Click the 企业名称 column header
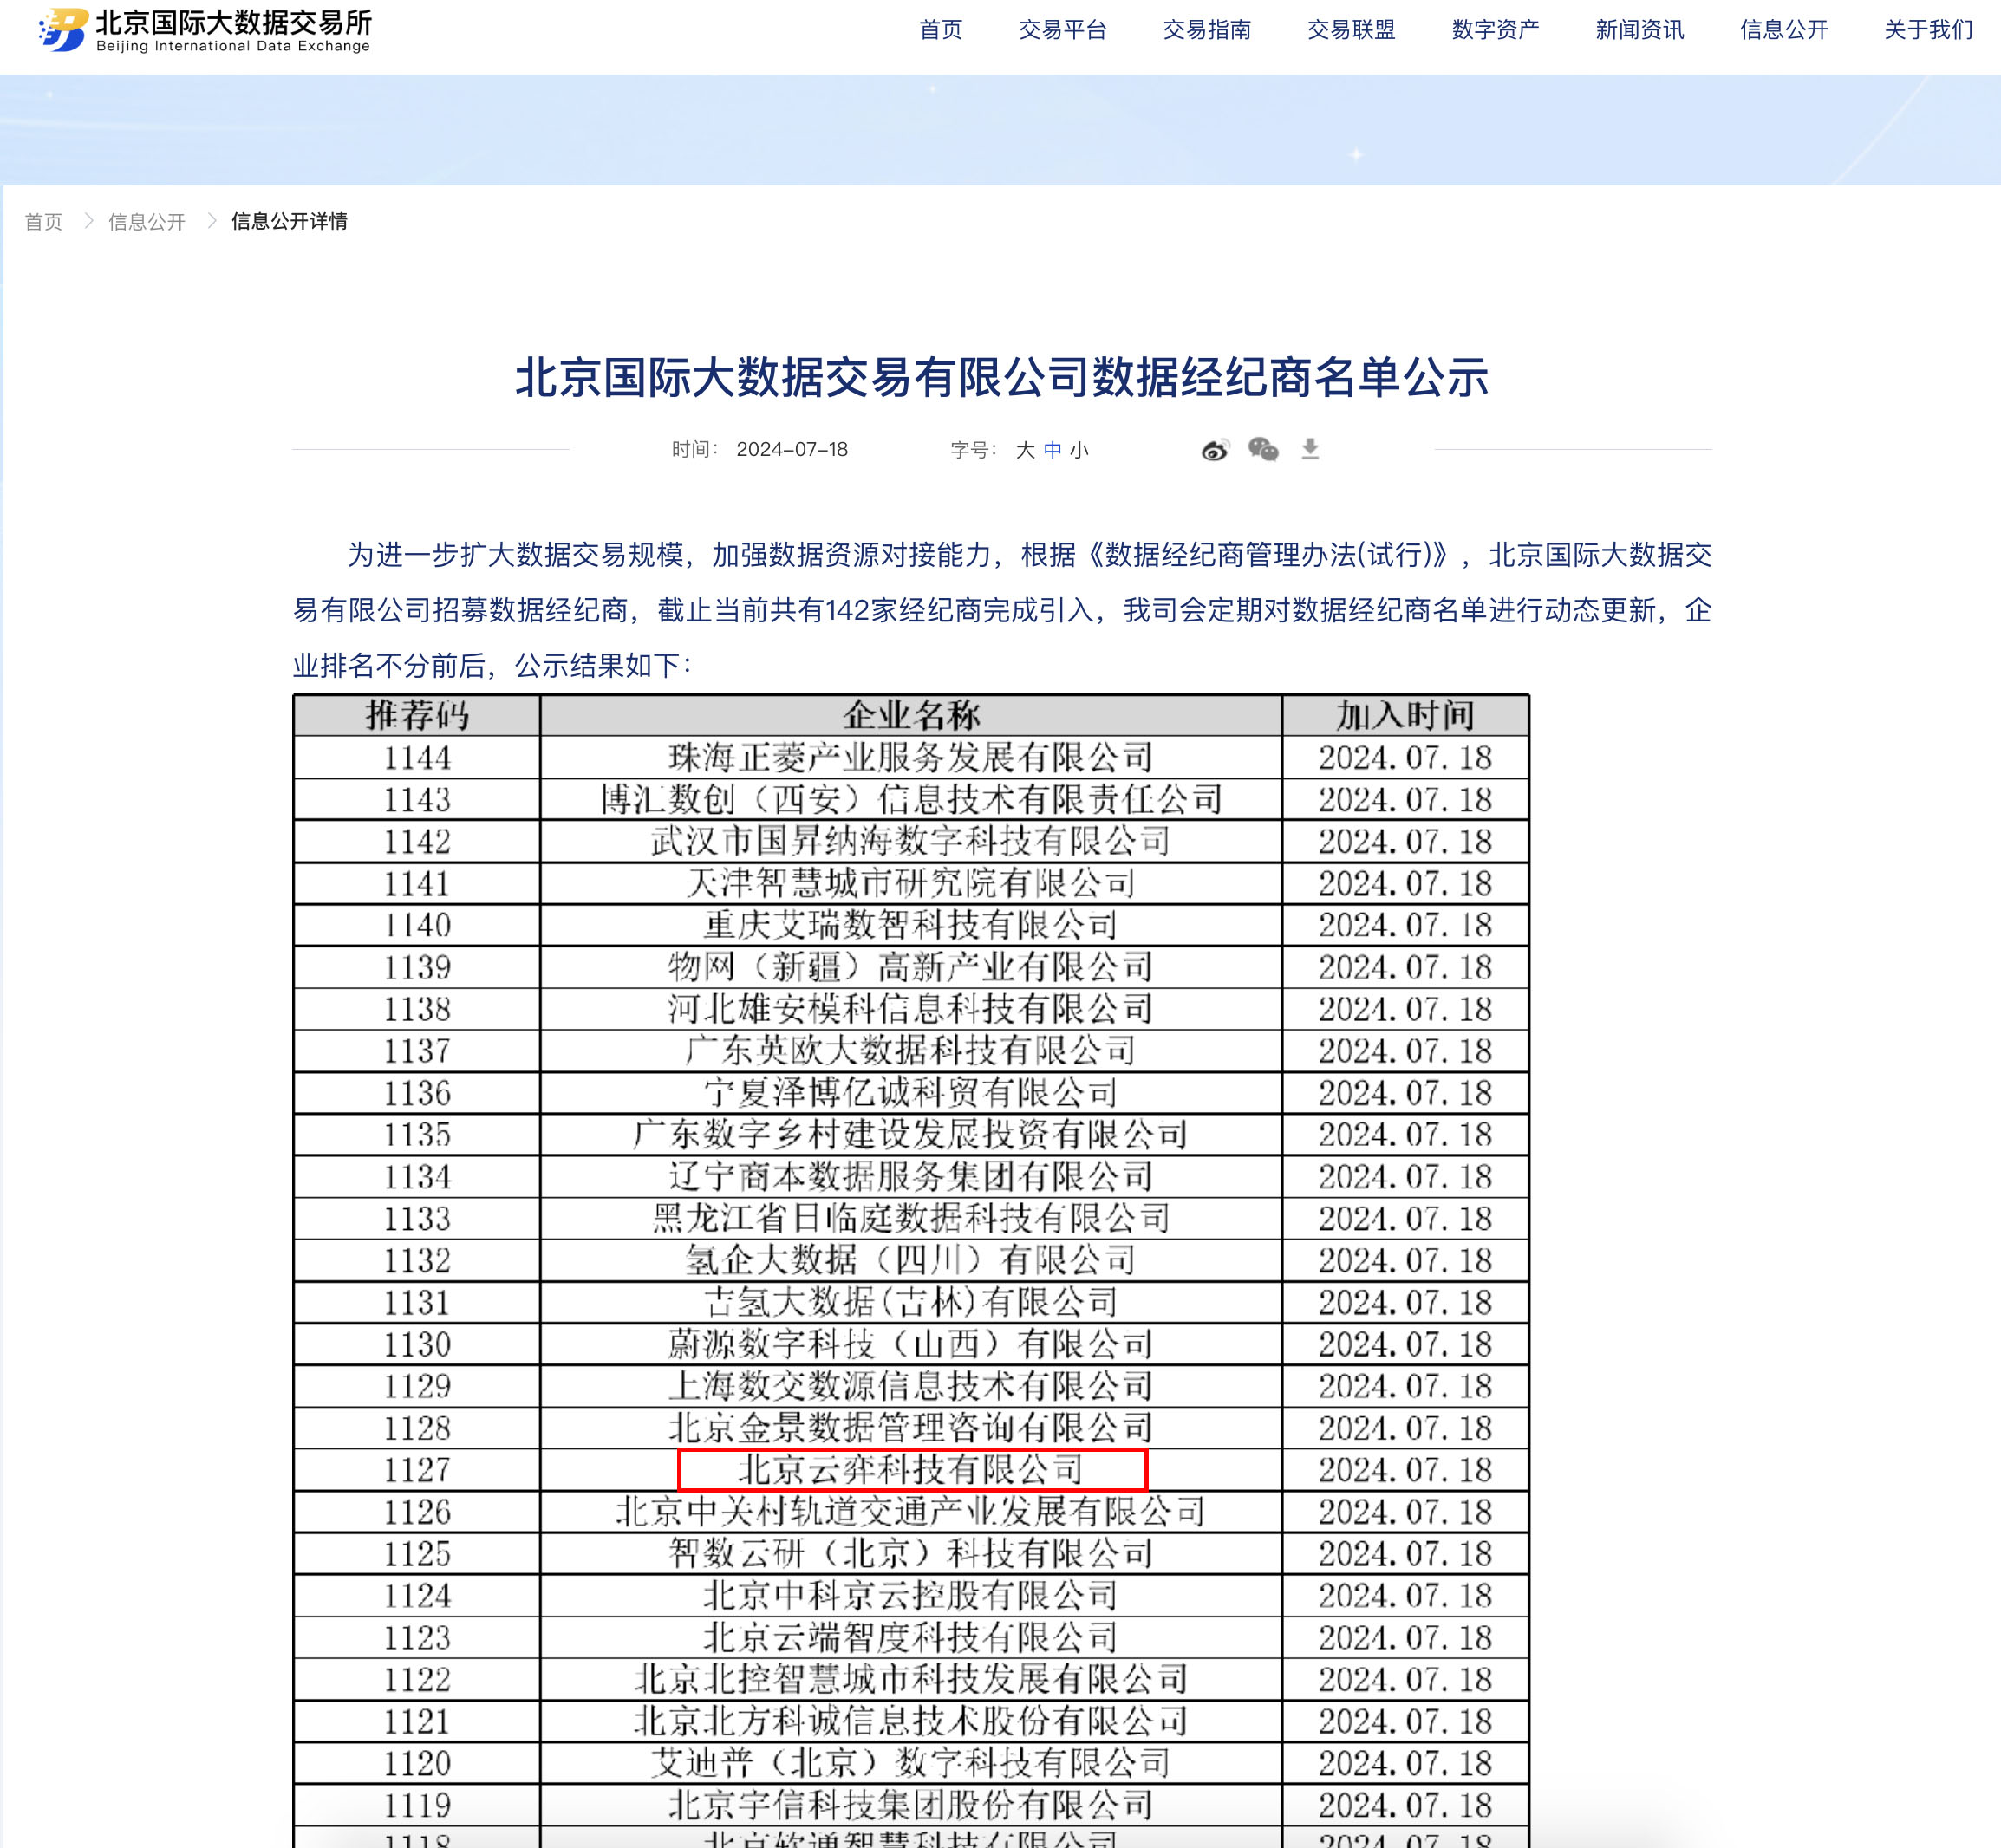 point(911,716)
